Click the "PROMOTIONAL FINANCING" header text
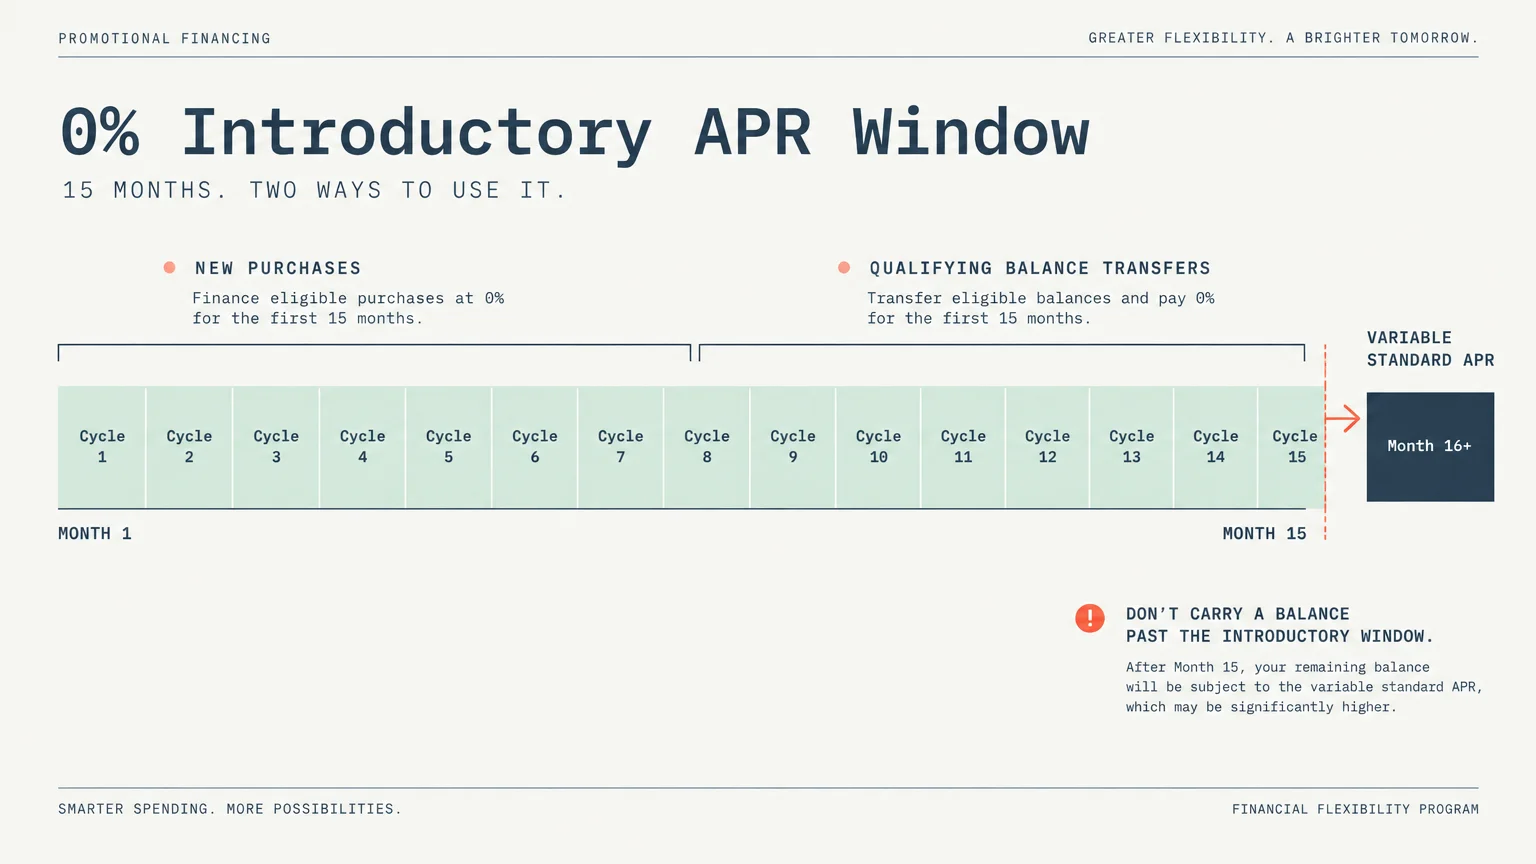 [164, 38]
